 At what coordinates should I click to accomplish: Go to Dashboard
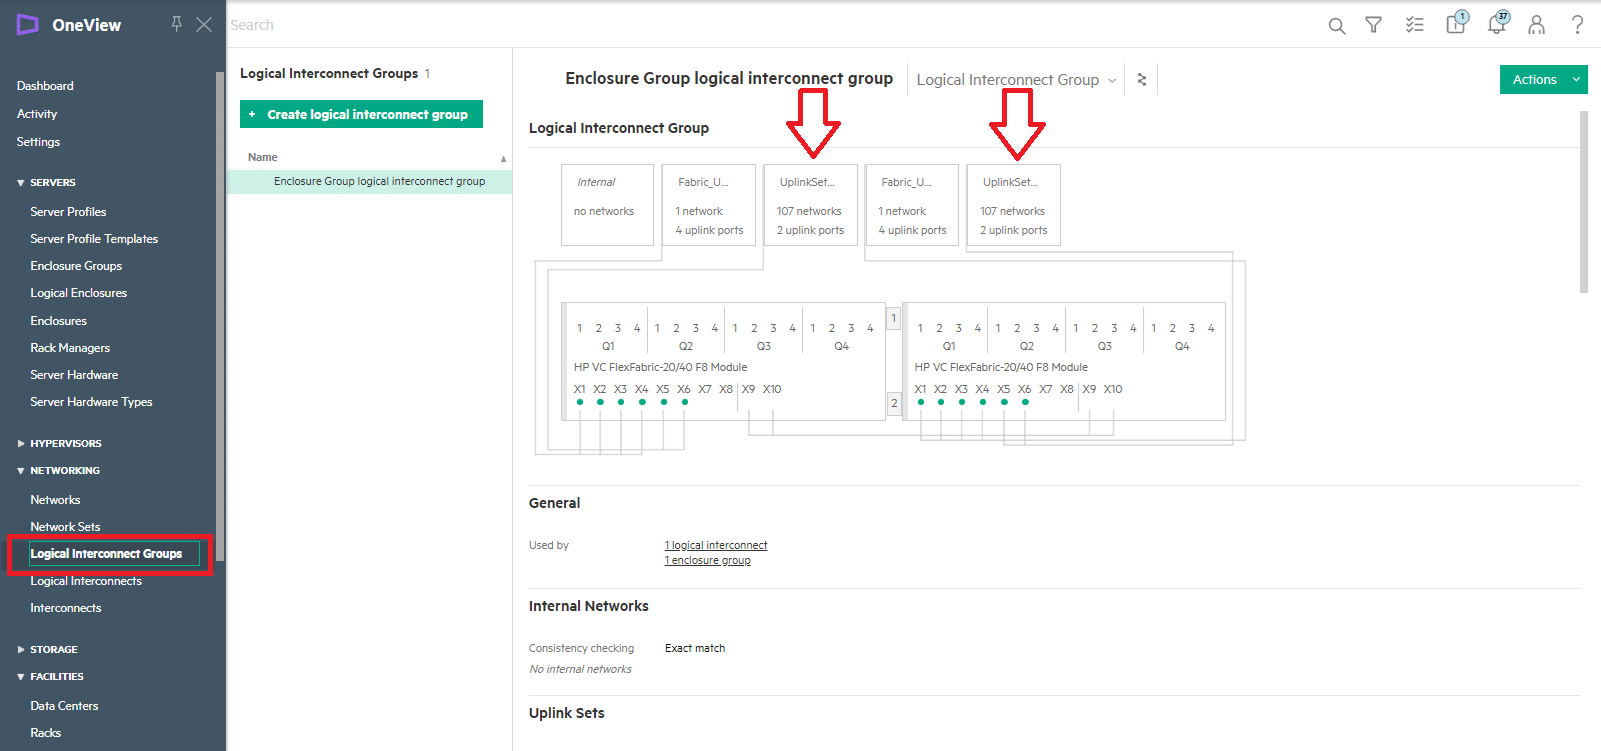45,86
